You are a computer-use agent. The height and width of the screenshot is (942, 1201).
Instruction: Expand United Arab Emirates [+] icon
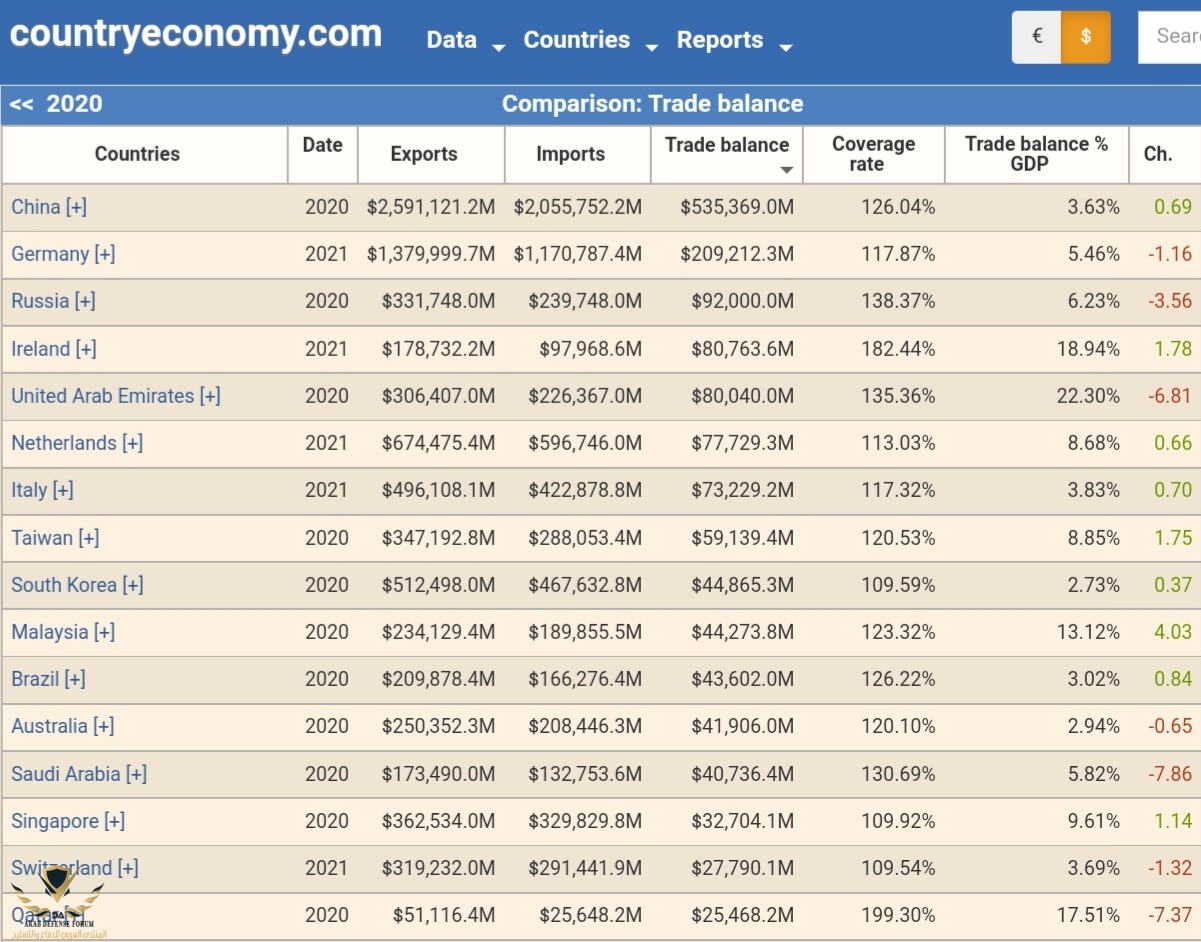[x=210, y=396]
